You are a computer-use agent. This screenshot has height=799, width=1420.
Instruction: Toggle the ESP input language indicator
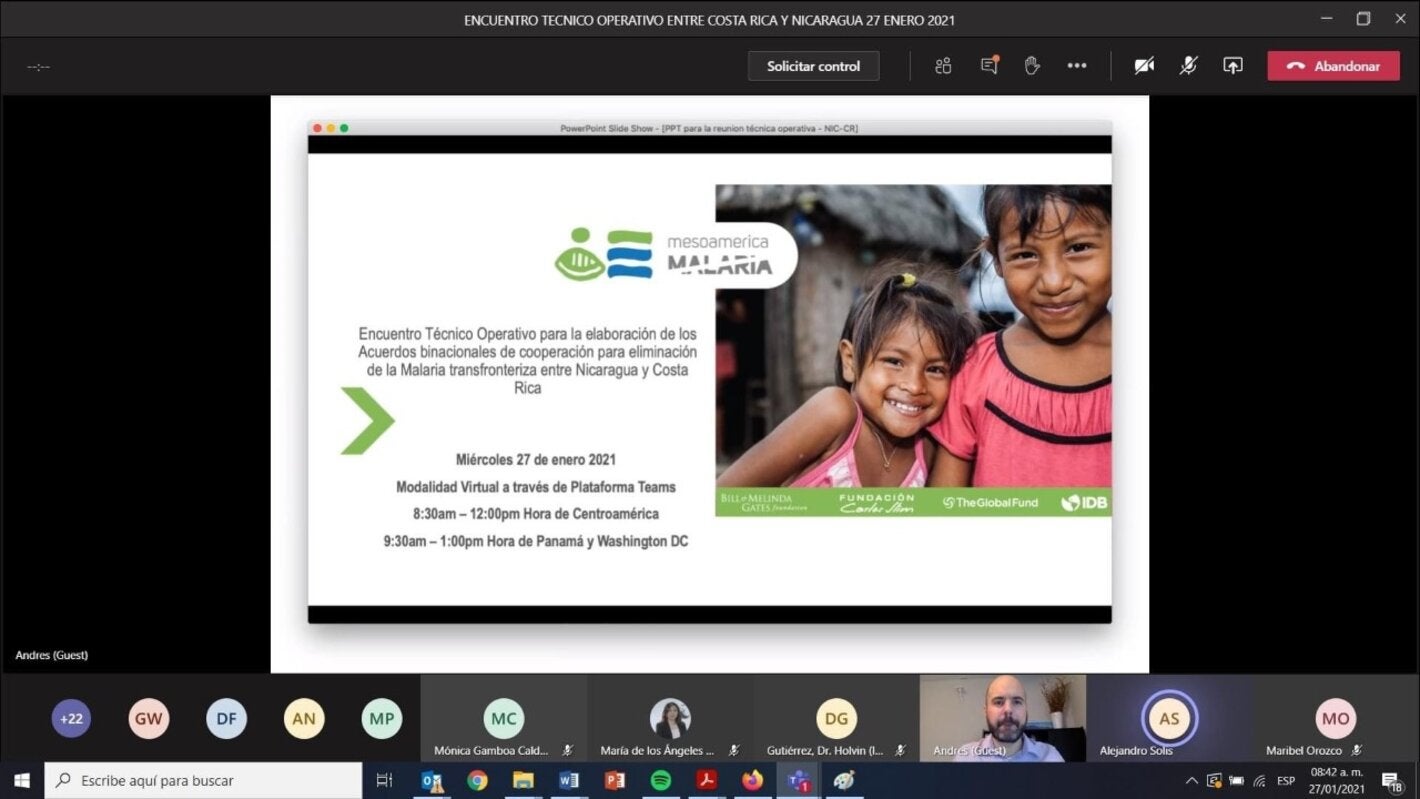pyautogui.click(x=1286, y=781)
